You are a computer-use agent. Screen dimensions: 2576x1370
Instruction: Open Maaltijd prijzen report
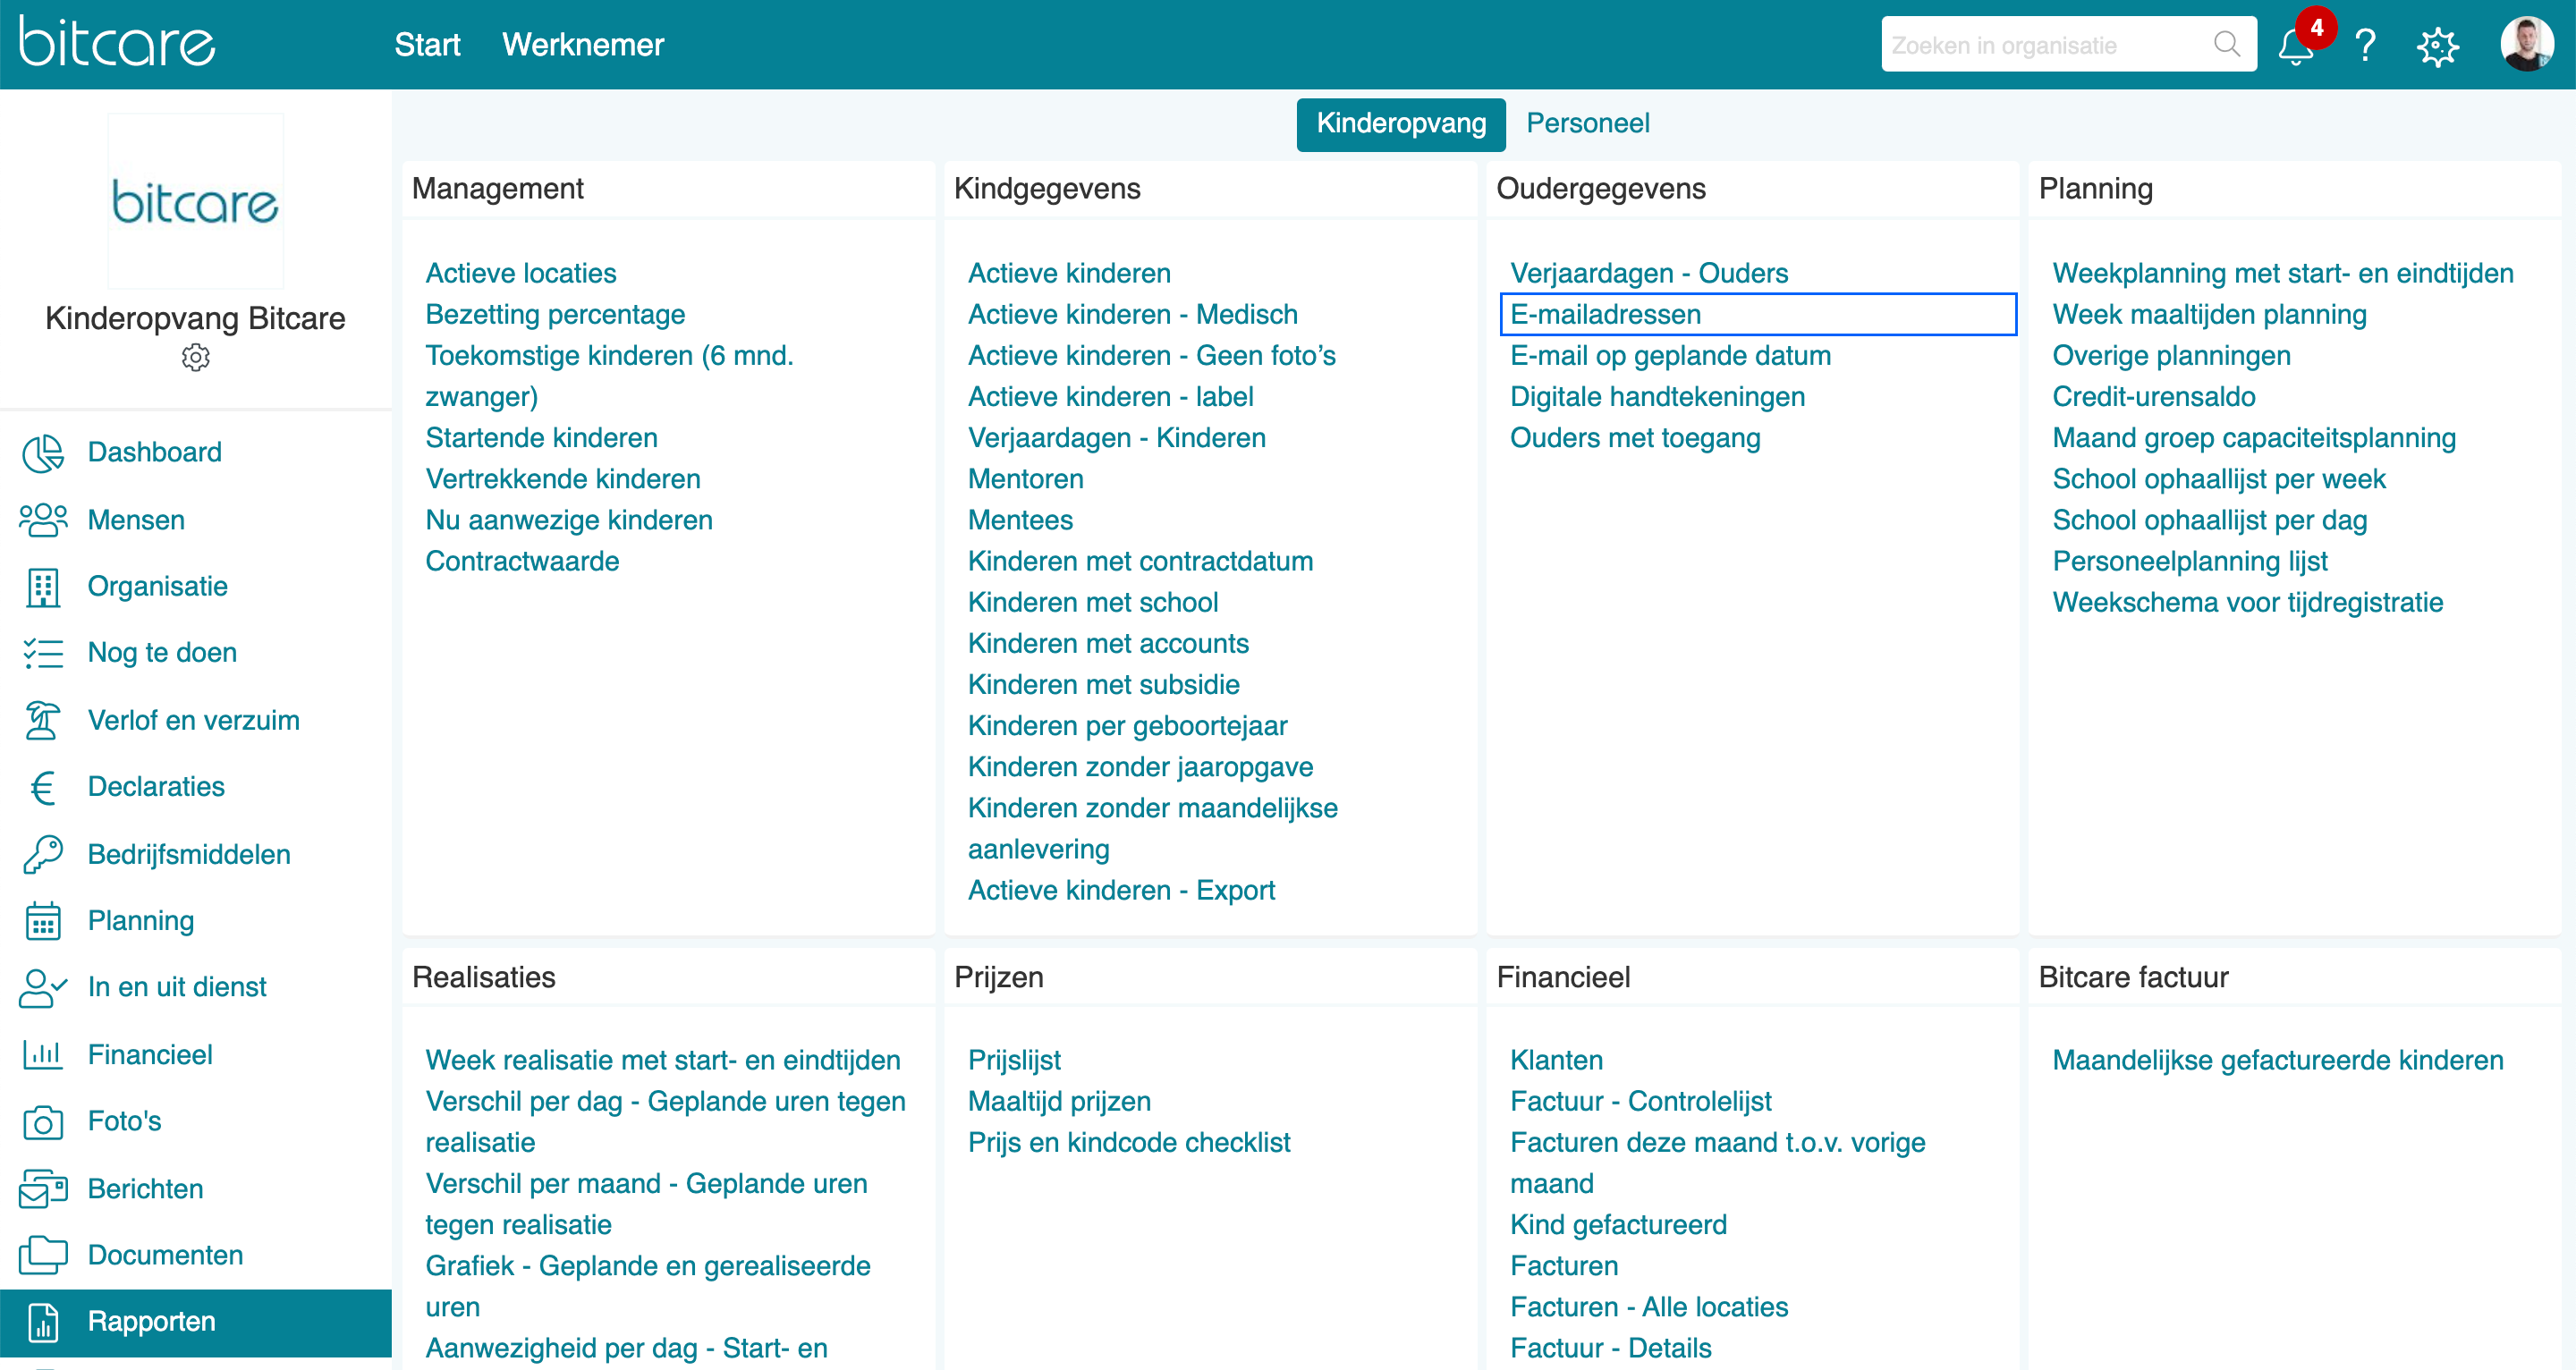(1059, 1101)
